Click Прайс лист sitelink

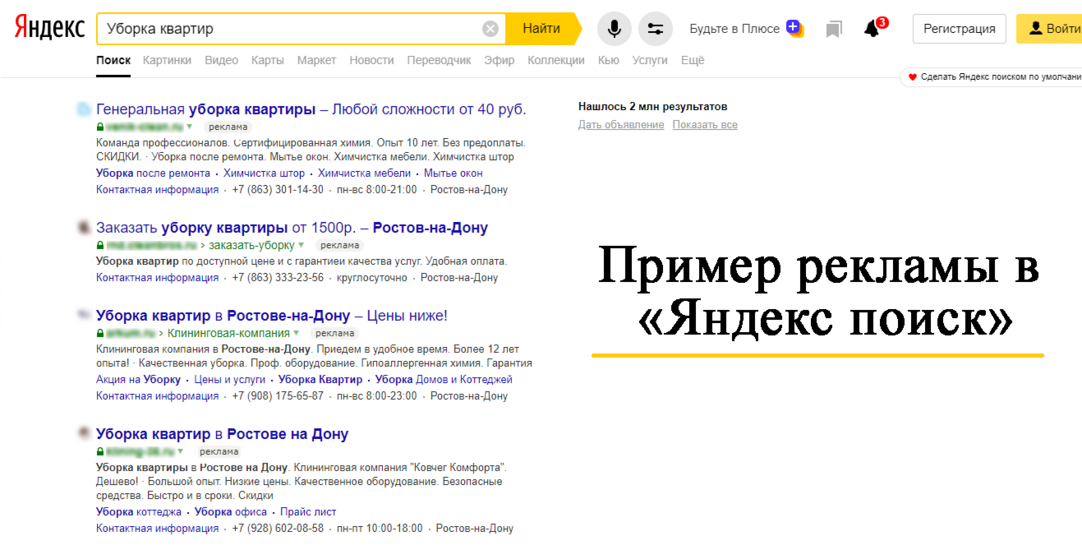click(308, 512)
